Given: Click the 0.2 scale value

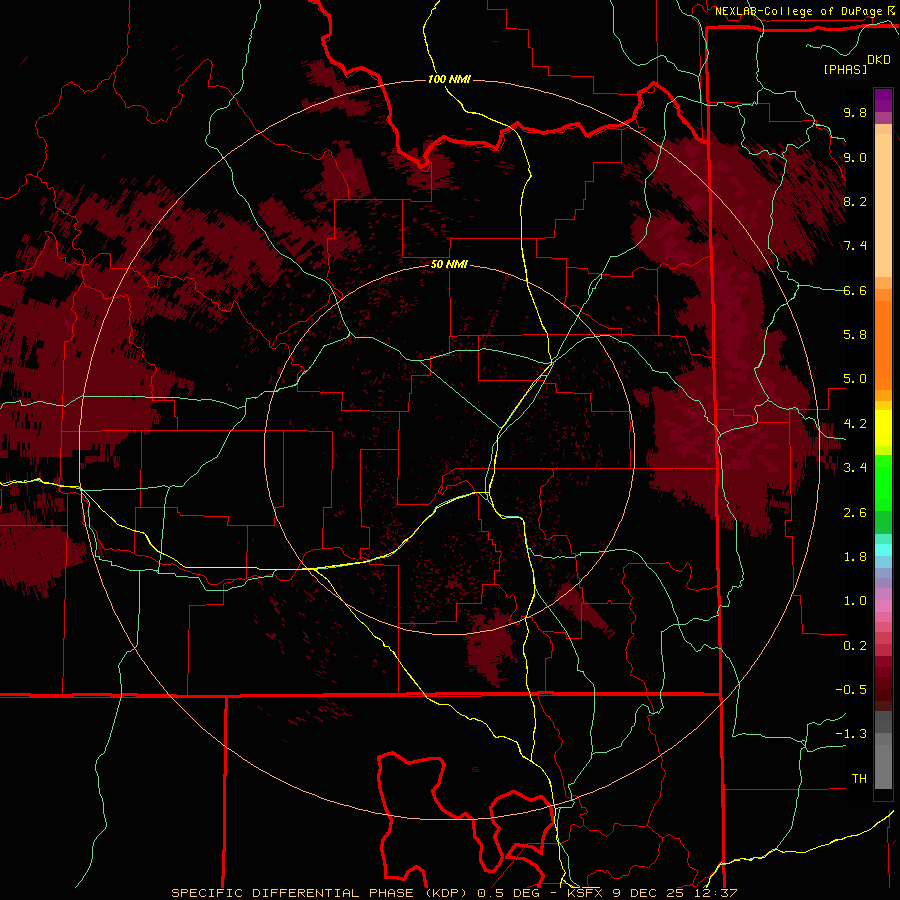Looking at the screenshot, I should 855,646.
